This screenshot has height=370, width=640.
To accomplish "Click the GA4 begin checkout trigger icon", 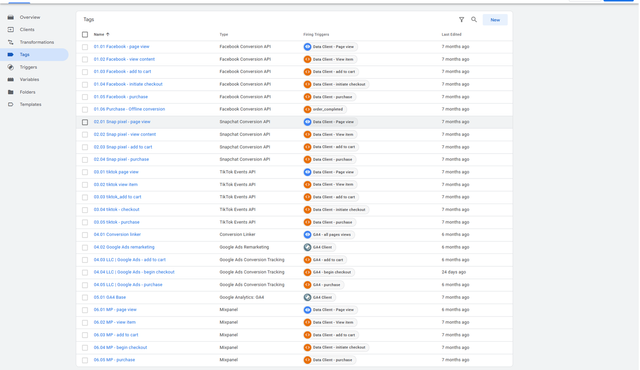I will click(x=307, y=272).
